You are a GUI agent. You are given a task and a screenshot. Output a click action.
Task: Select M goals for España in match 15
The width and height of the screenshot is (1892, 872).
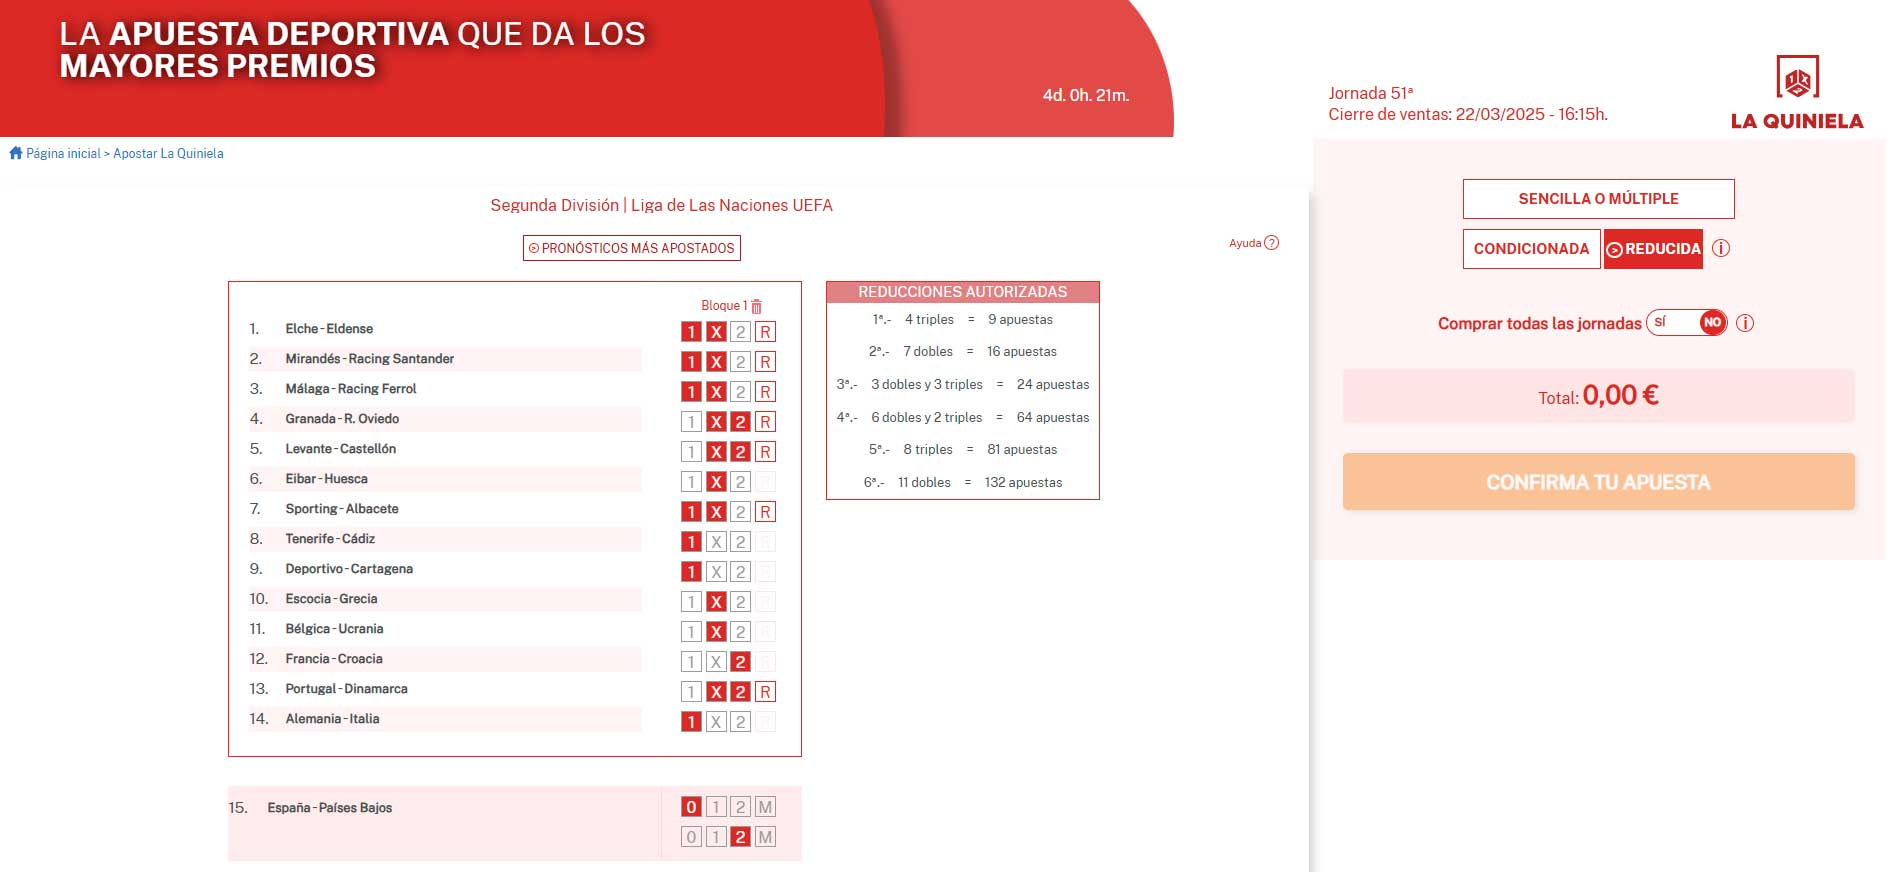pyautogui.click(x=765, y=807)
